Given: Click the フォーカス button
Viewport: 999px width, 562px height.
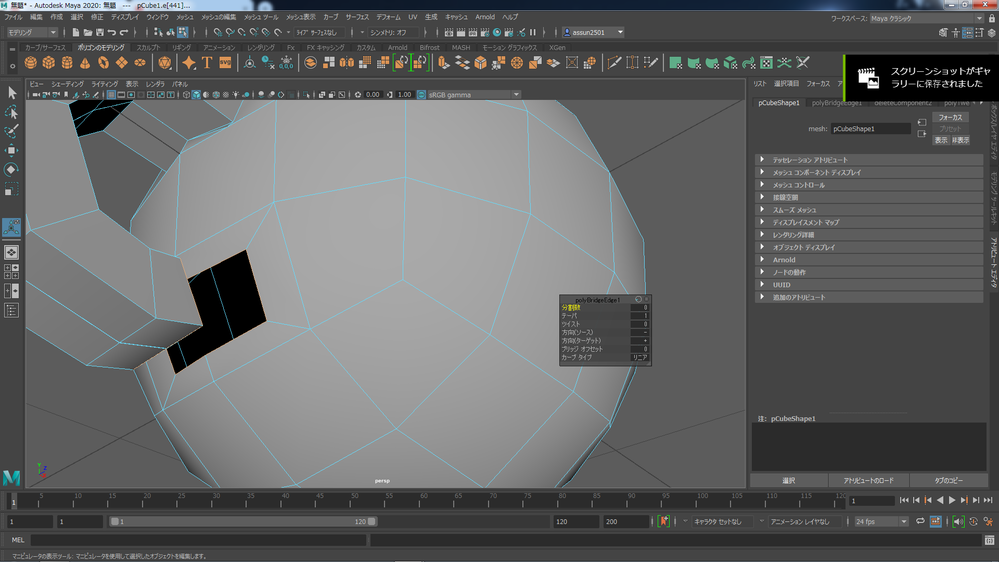Looking at the screenshot, I should [949, 117].
